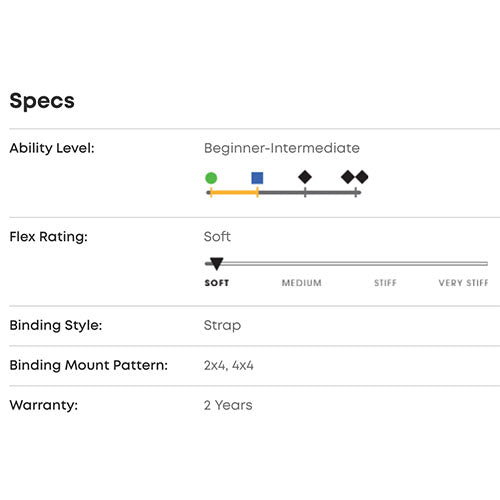Click the 2 Years warranty value

click(228, 405)
